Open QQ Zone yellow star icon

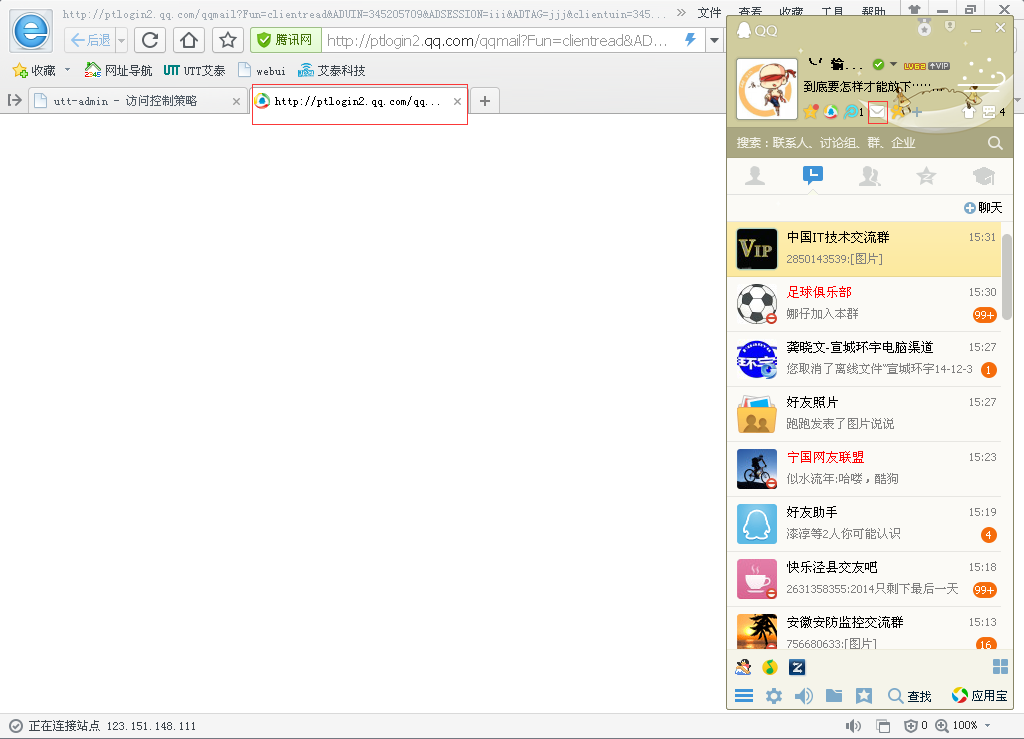810,112
